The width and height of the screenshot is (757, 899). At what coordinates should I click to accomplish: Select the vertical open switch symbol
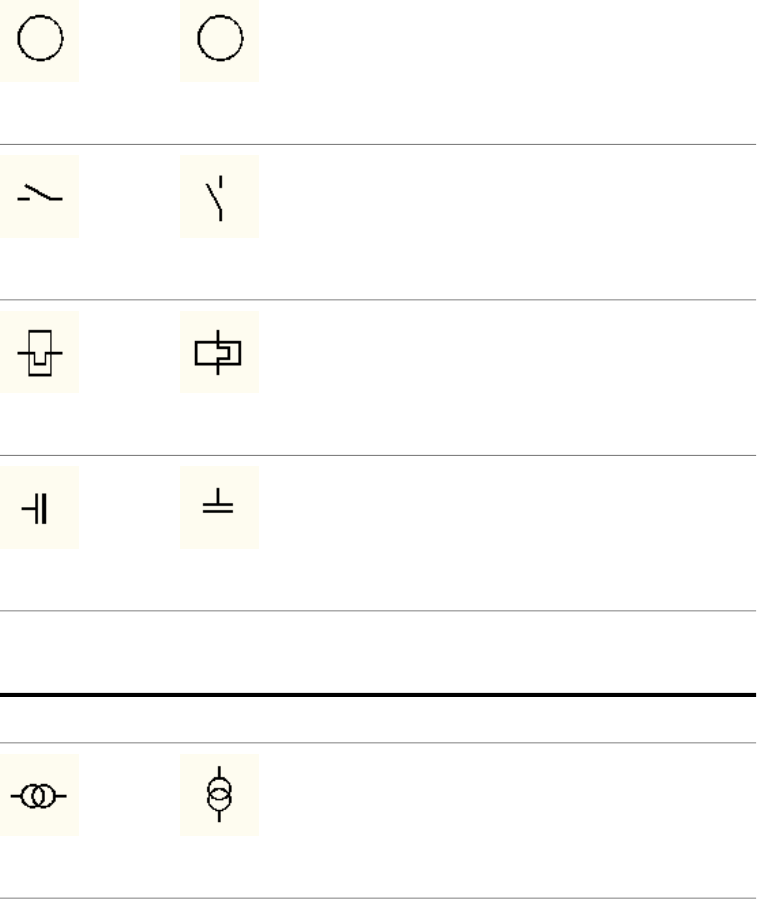point(219,196)
